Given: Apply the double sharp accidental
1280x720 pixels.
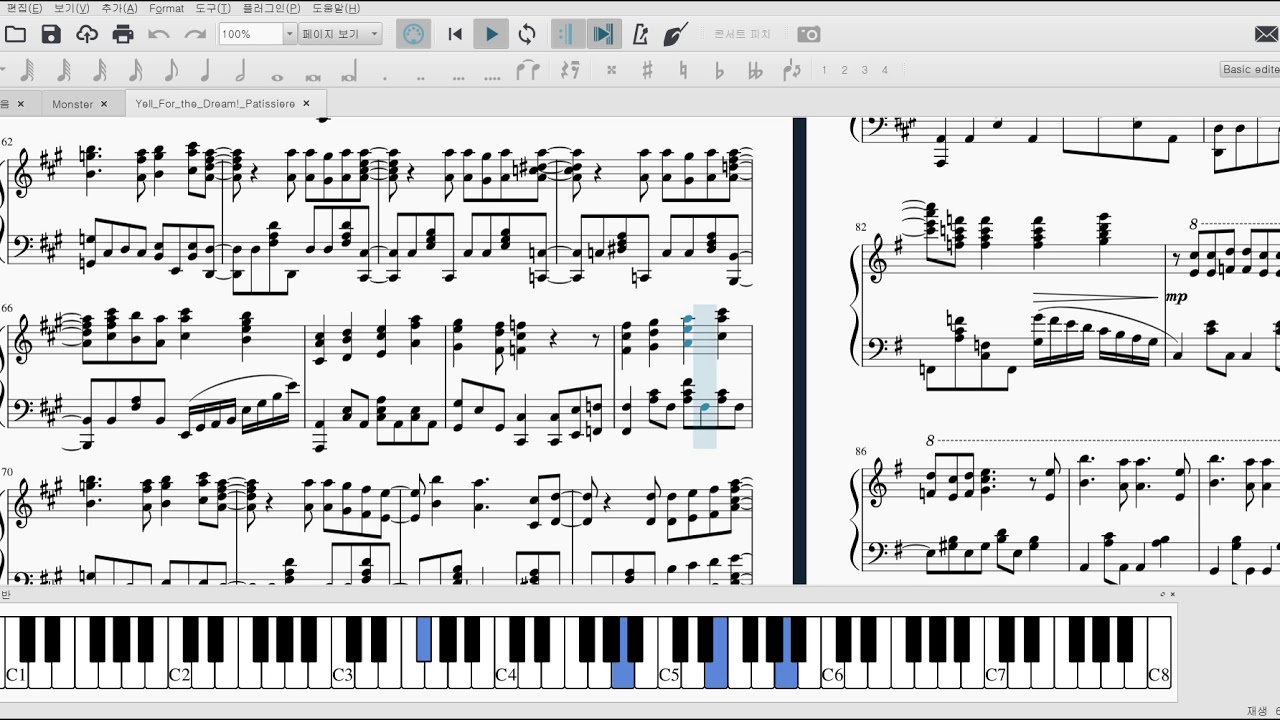Looking at the screenshot, I should (612, 71).
